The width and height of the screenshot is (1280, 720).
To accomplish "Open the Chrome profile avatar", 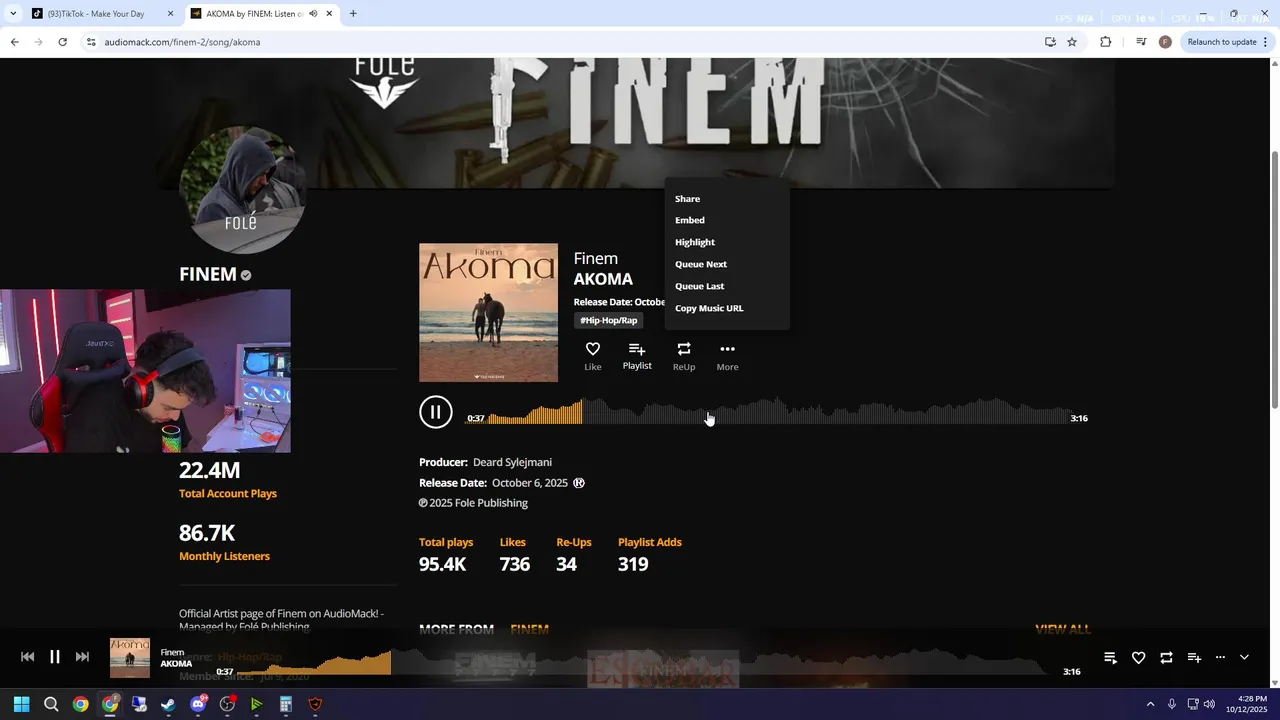I will point(1165,42).
